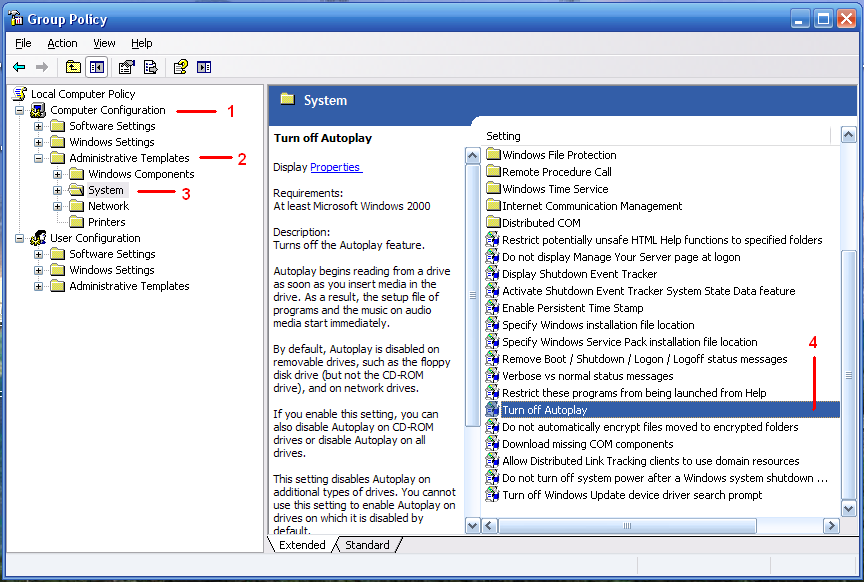Click the Setting column header

tap(504, 136)
